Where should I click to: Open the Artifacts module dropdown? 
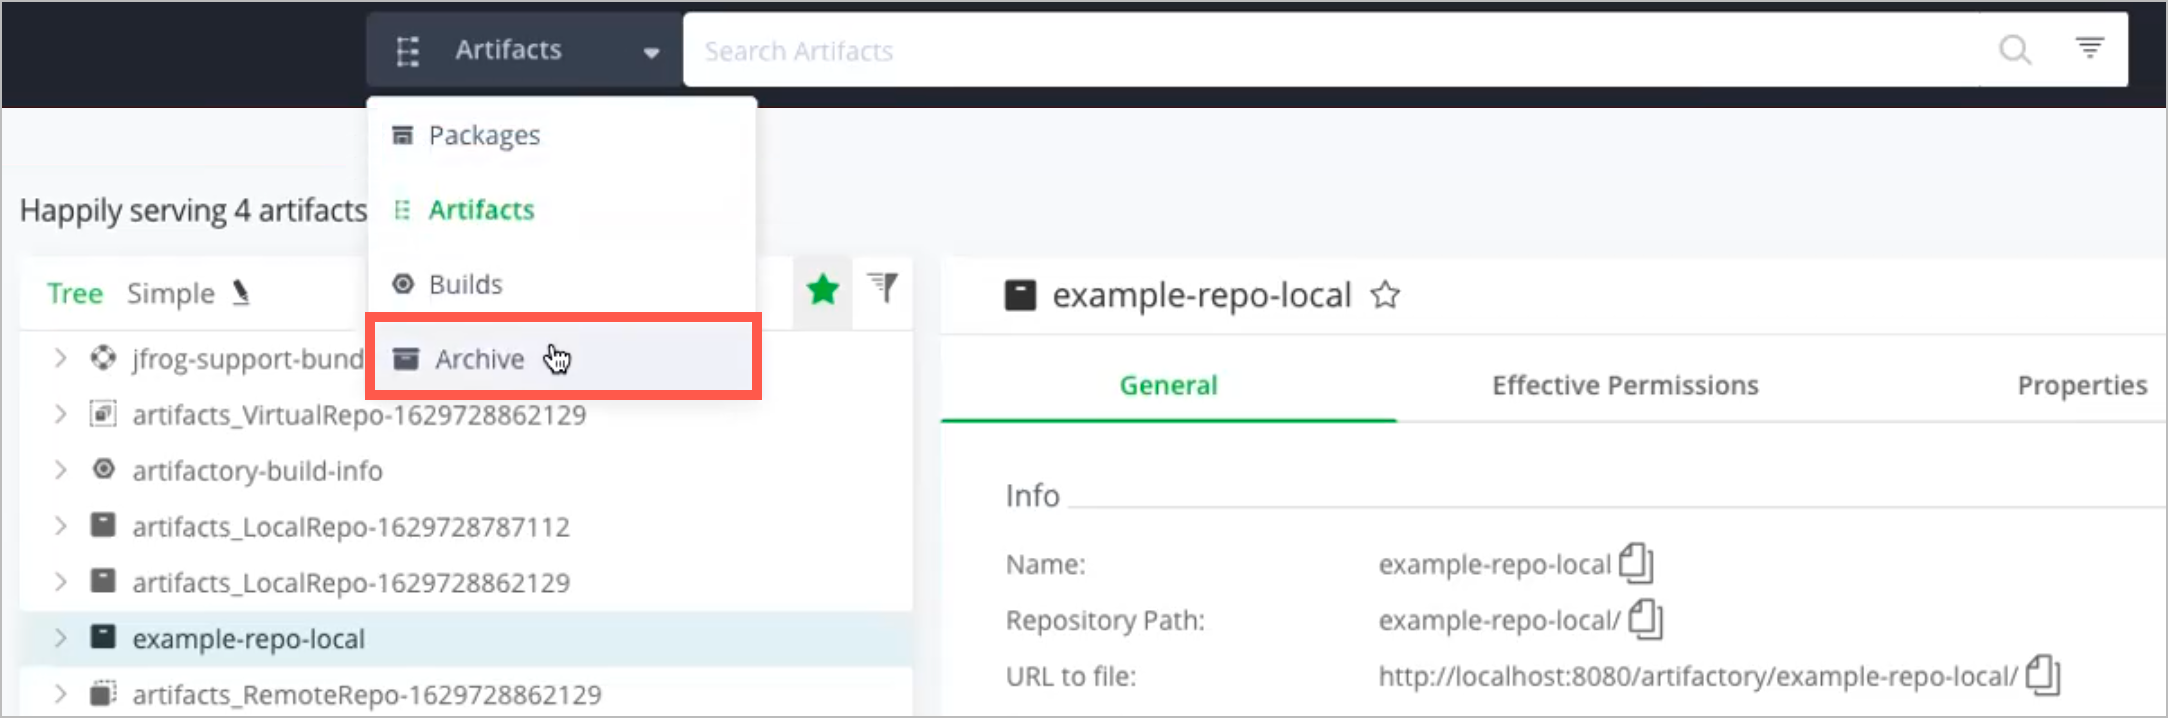pos(524,50)
